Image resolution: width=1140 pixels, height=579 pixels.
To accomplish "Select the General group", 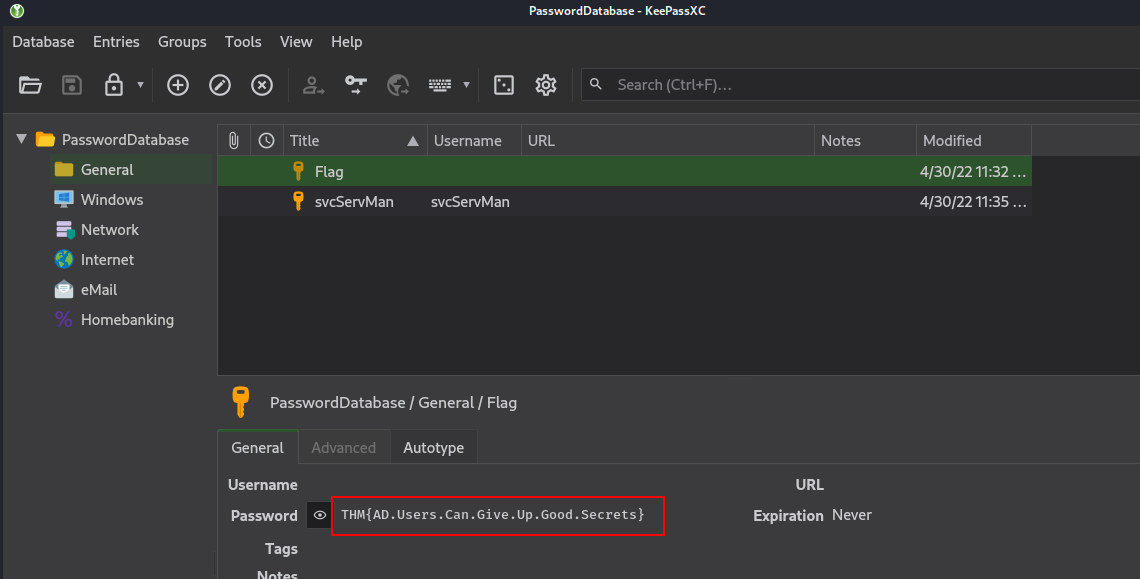I will [107, 169].
